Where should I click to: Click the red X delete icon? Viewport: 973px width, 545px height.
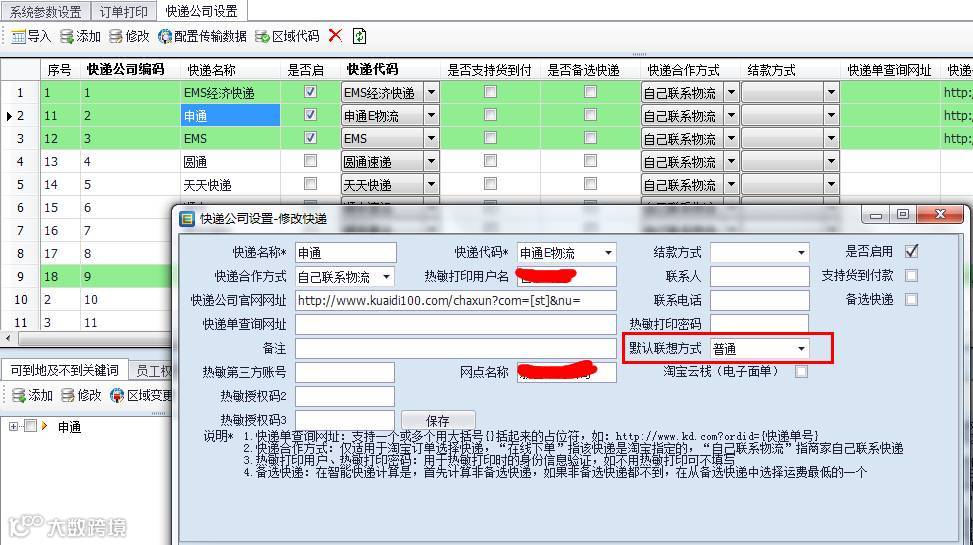click(335, 35)
